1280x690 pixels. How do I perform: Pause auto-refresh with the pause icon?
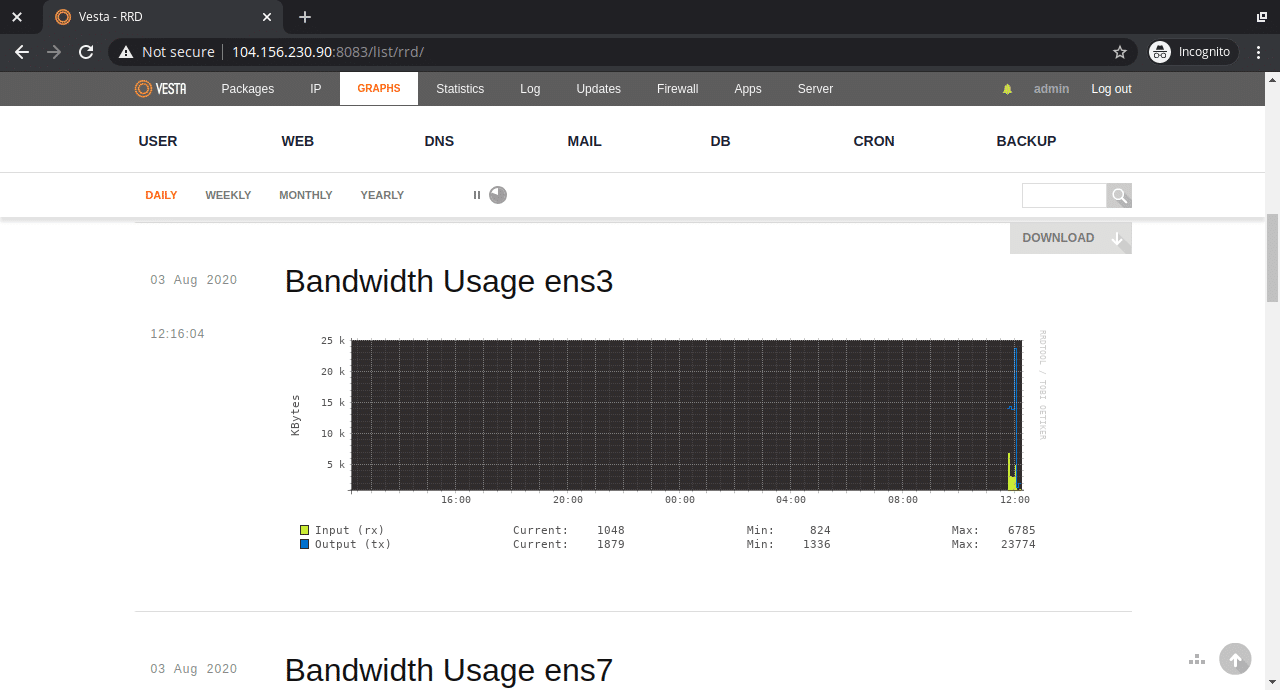[477, 195]
